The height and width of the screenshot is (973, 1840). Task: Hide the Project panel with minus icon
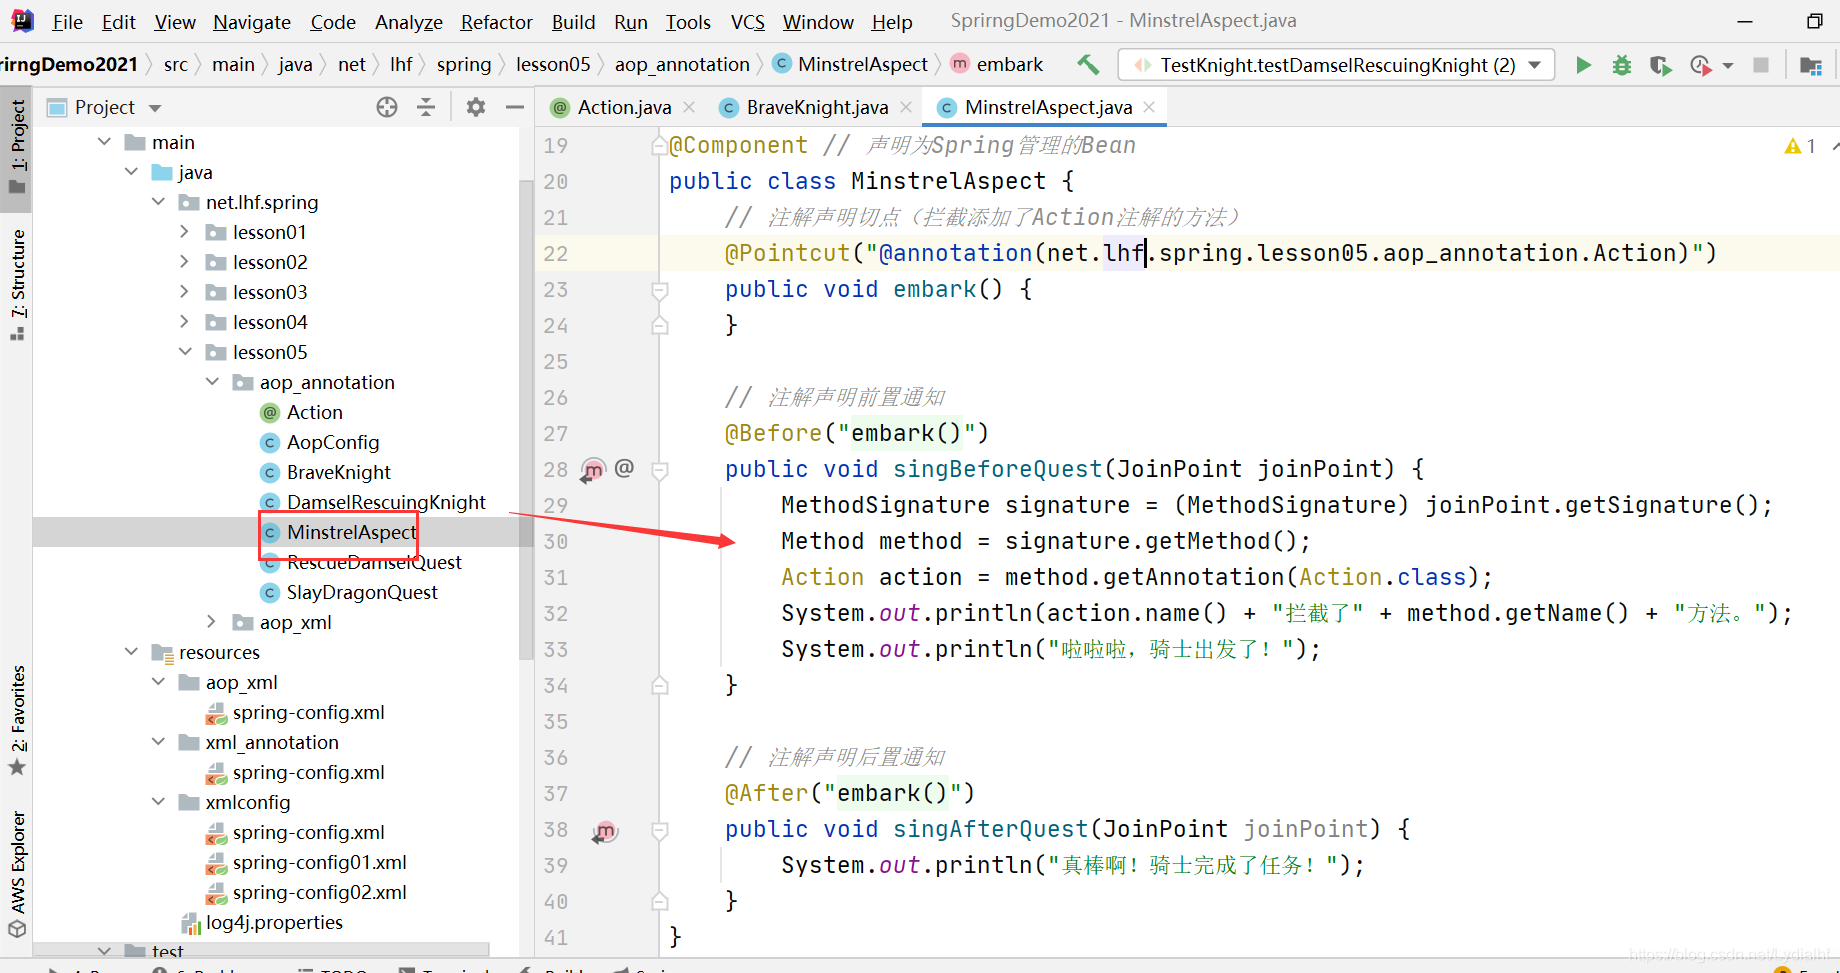pyautogui.click(x=515, y=107)
